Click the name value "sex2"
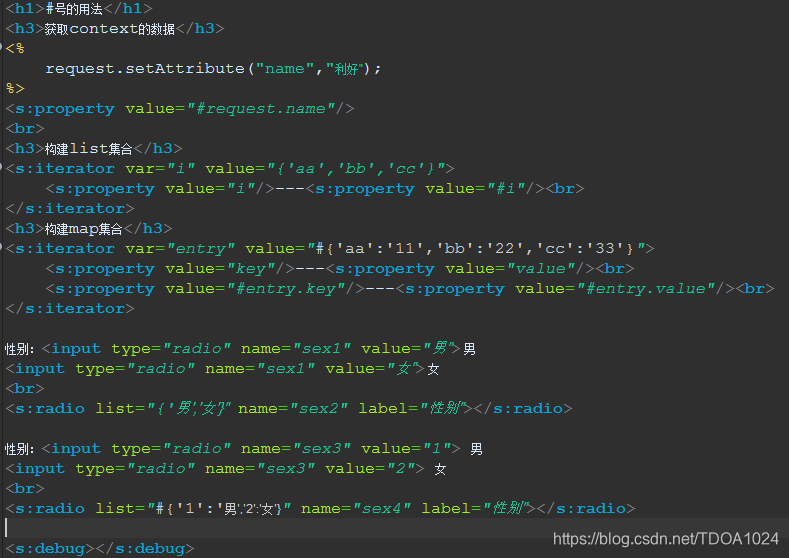 [319, 408]
